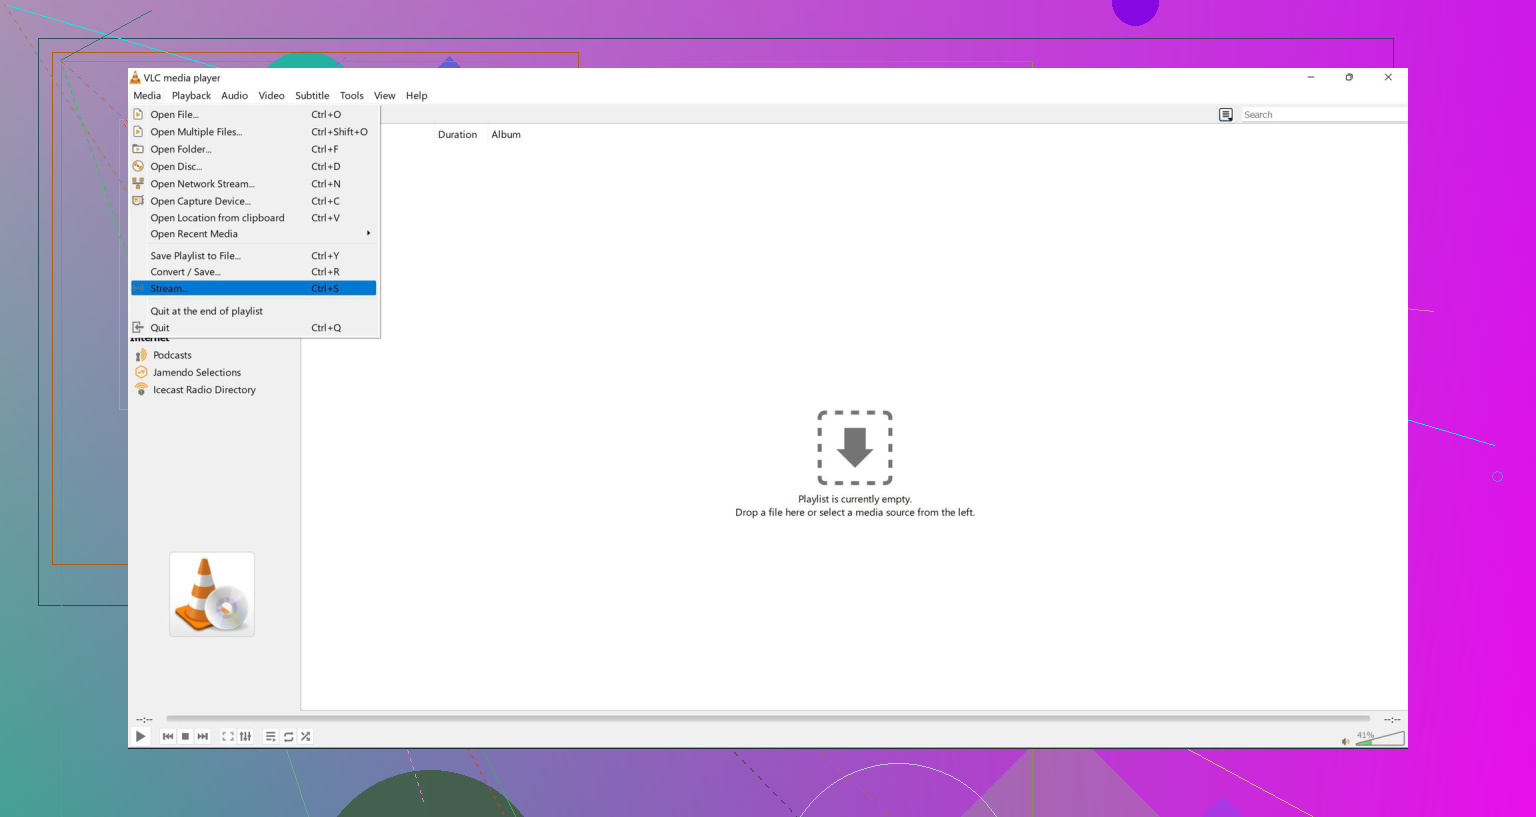This screenshot has height=817, width=1536.
Task: Click the playback seek bar
Action: (768, 718)
